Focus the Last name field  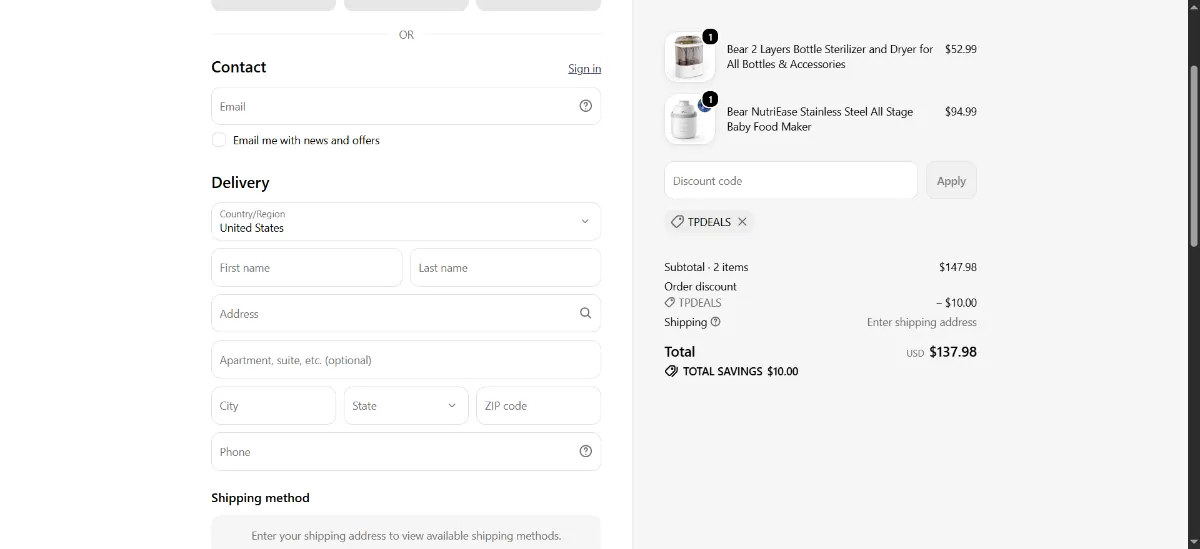(505, 267)
